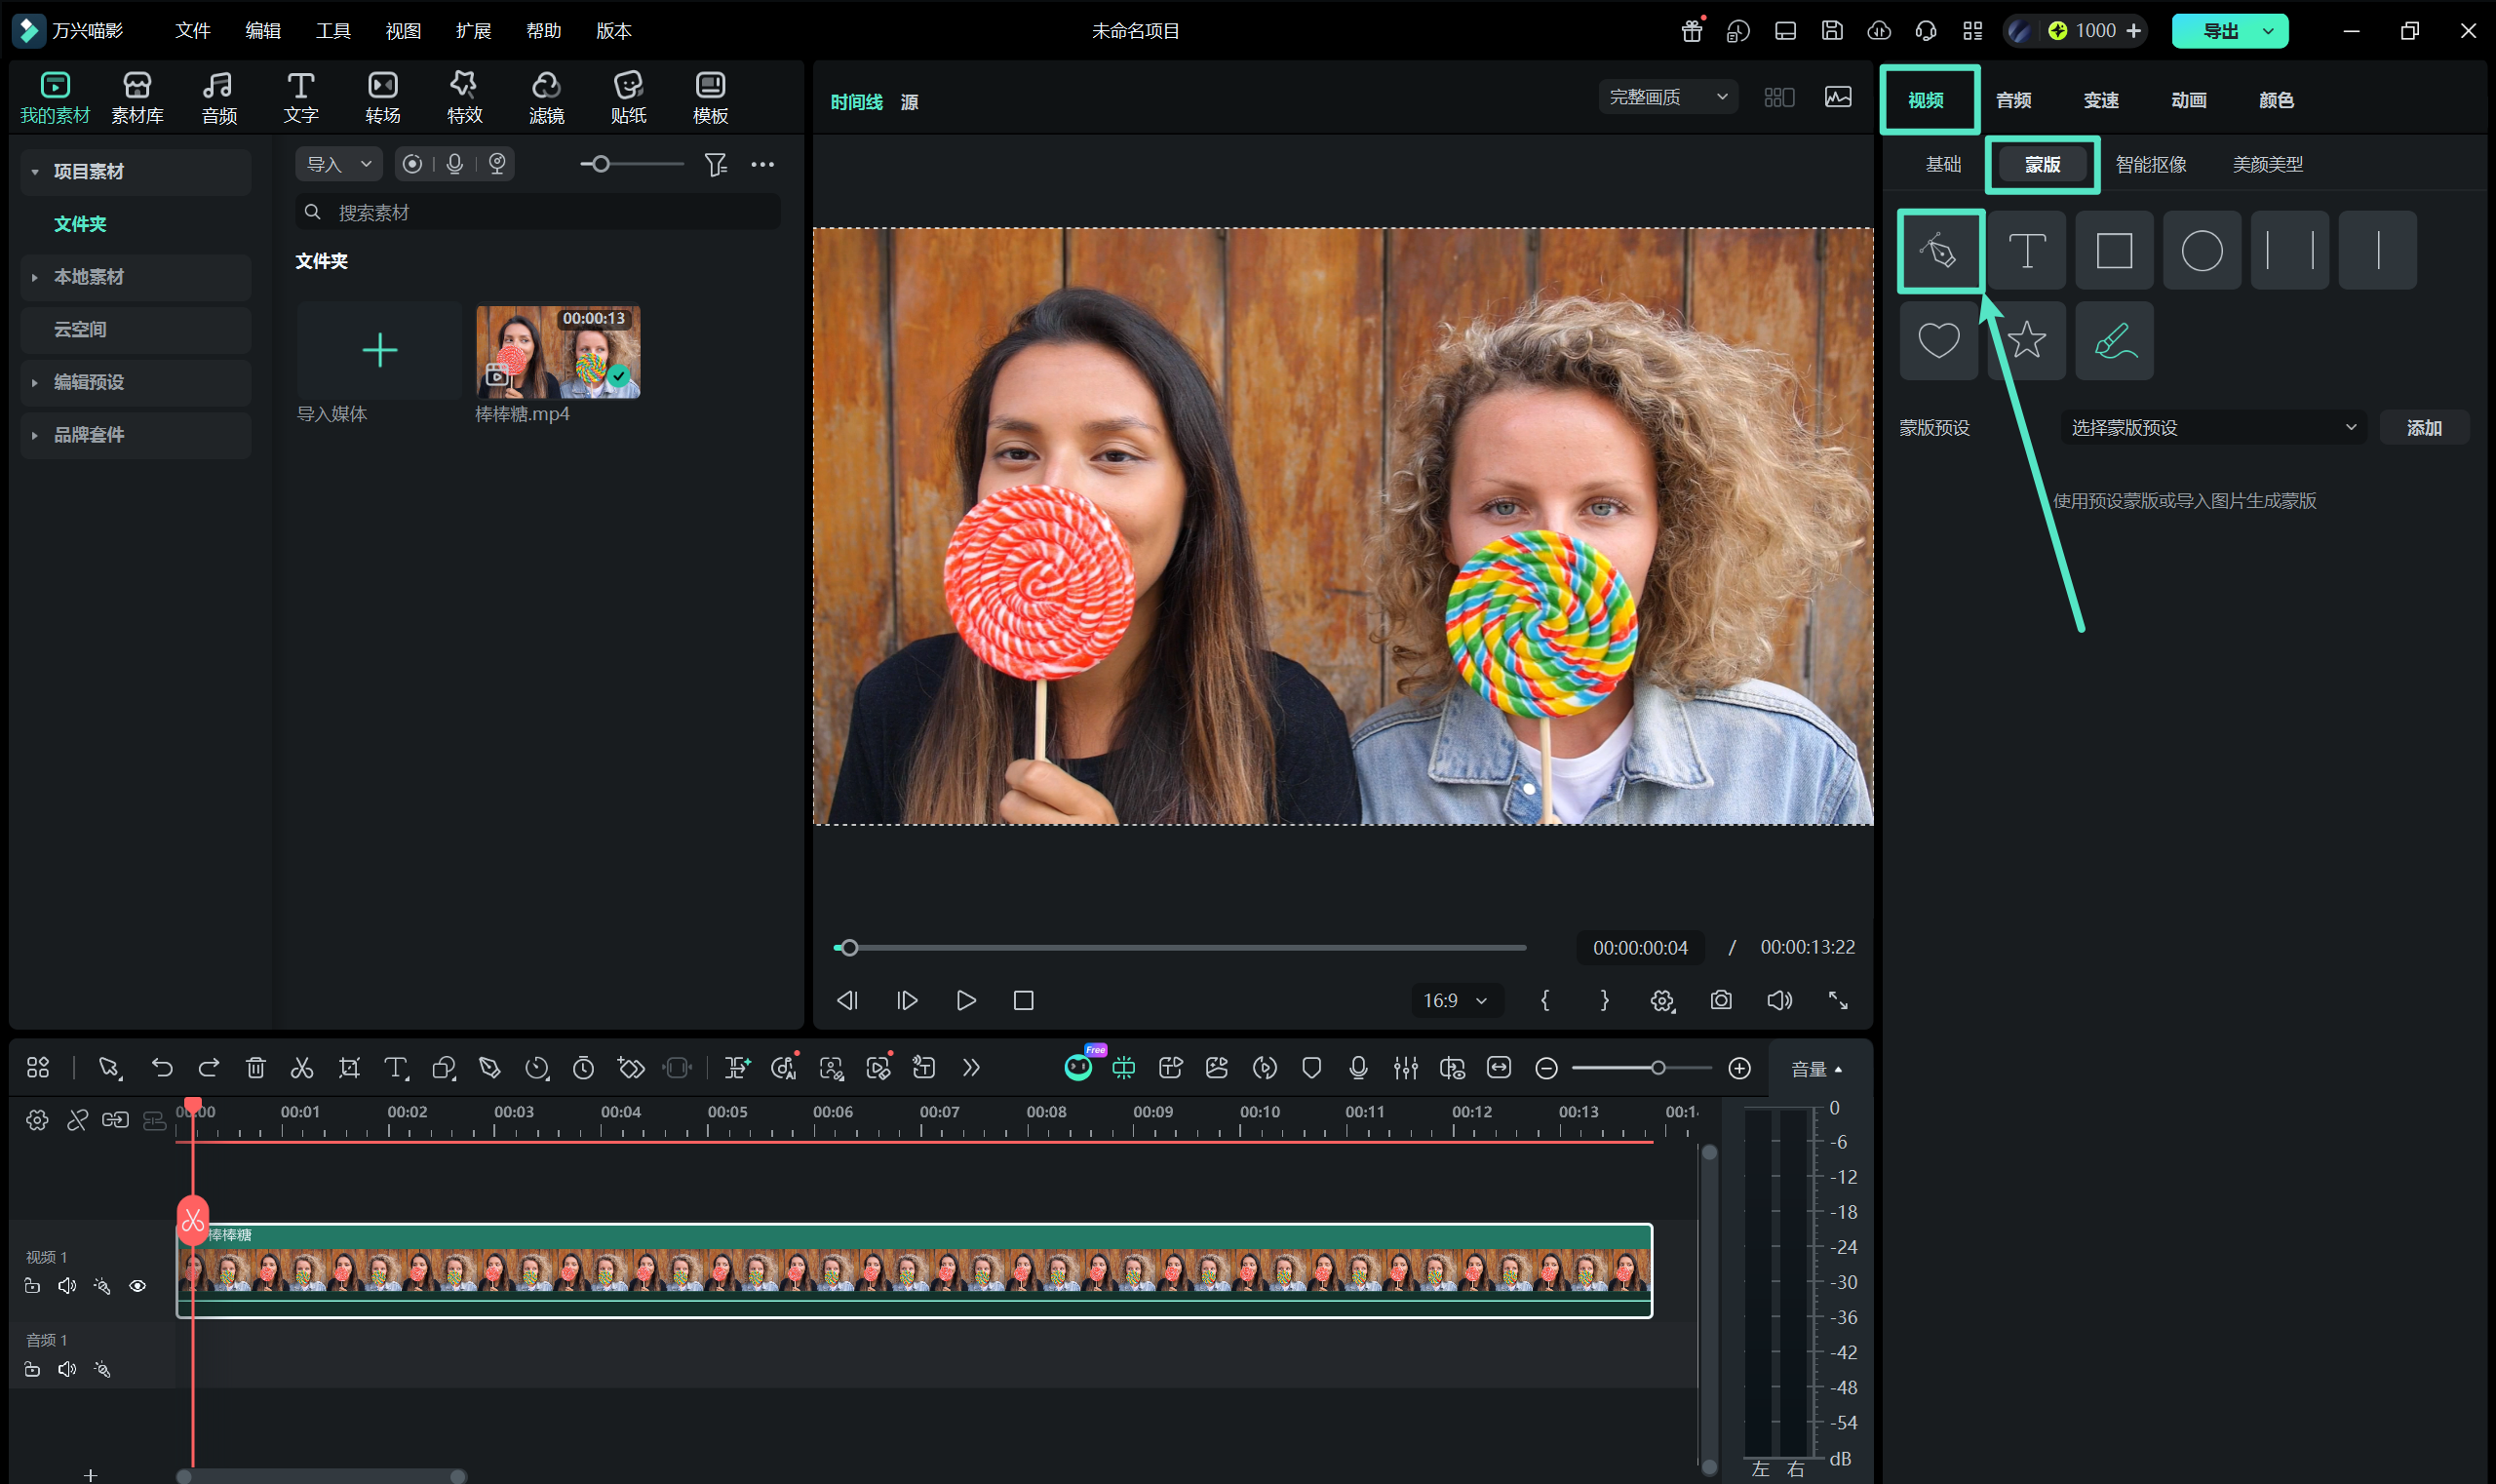Adjust the timeline zoom slider handle
The image size is (2496, 1484).
pyautogui.click(x=1658, y=1068)
